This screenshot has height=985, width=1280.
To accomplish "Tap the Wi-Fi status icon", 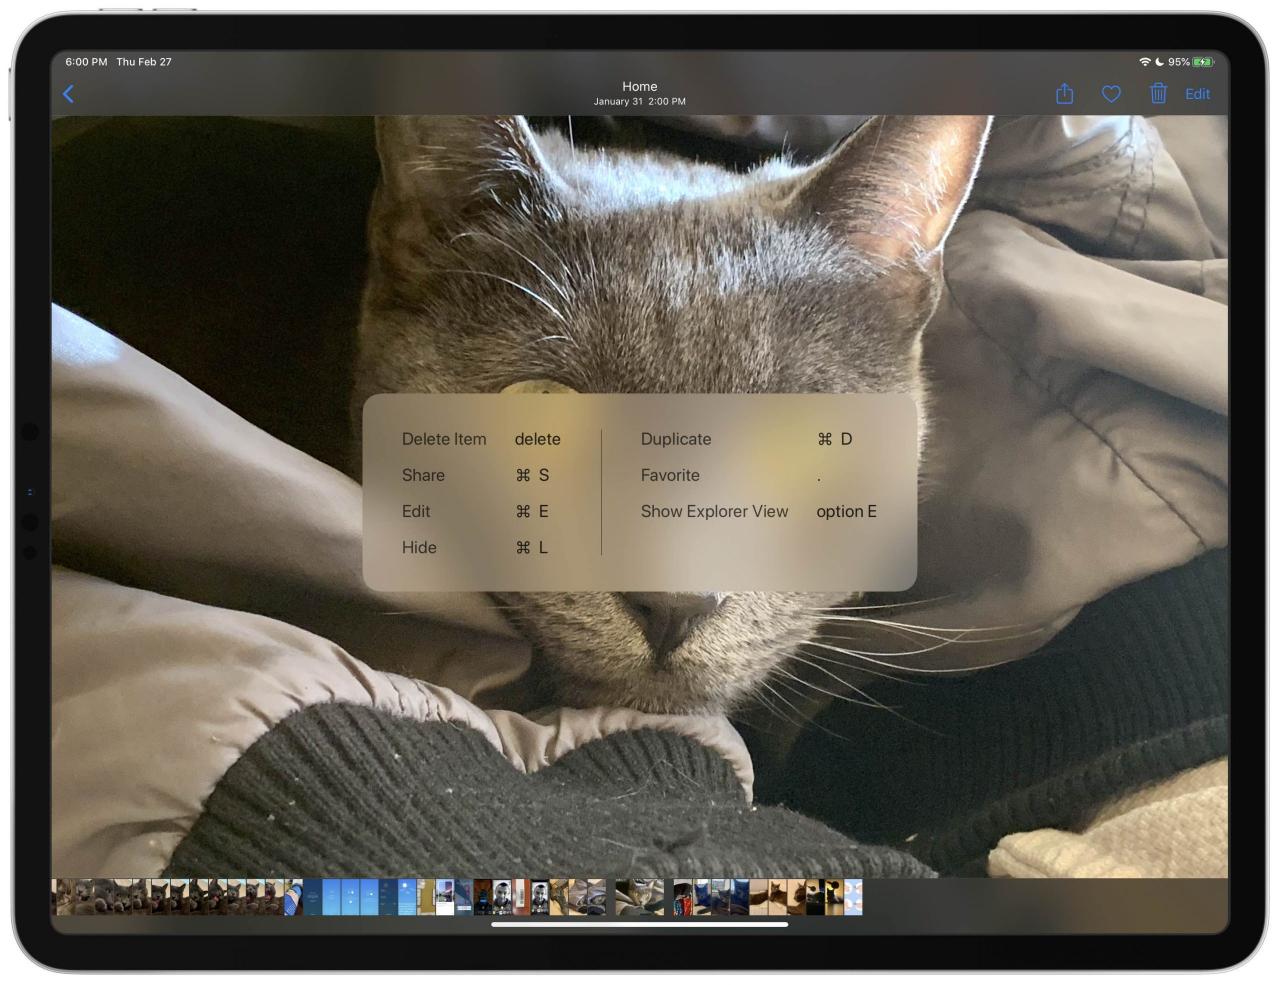I will click(x=1144, y=62).
